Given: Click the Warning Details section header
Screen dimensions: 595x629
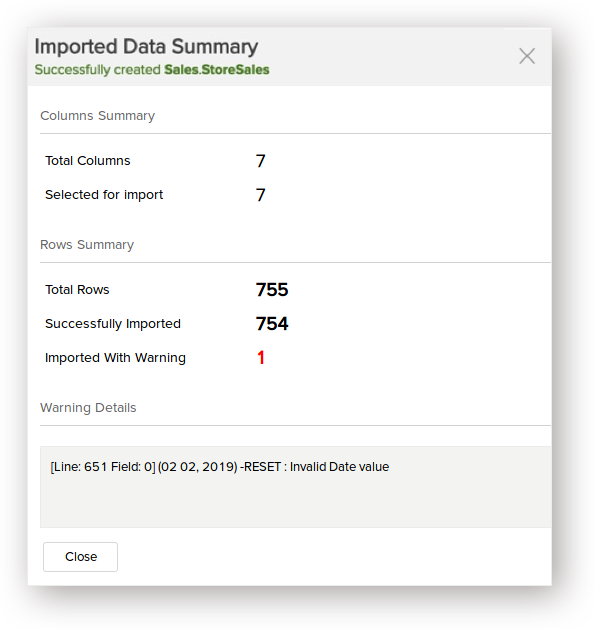Looking at the screenshot, I should 88,408.
